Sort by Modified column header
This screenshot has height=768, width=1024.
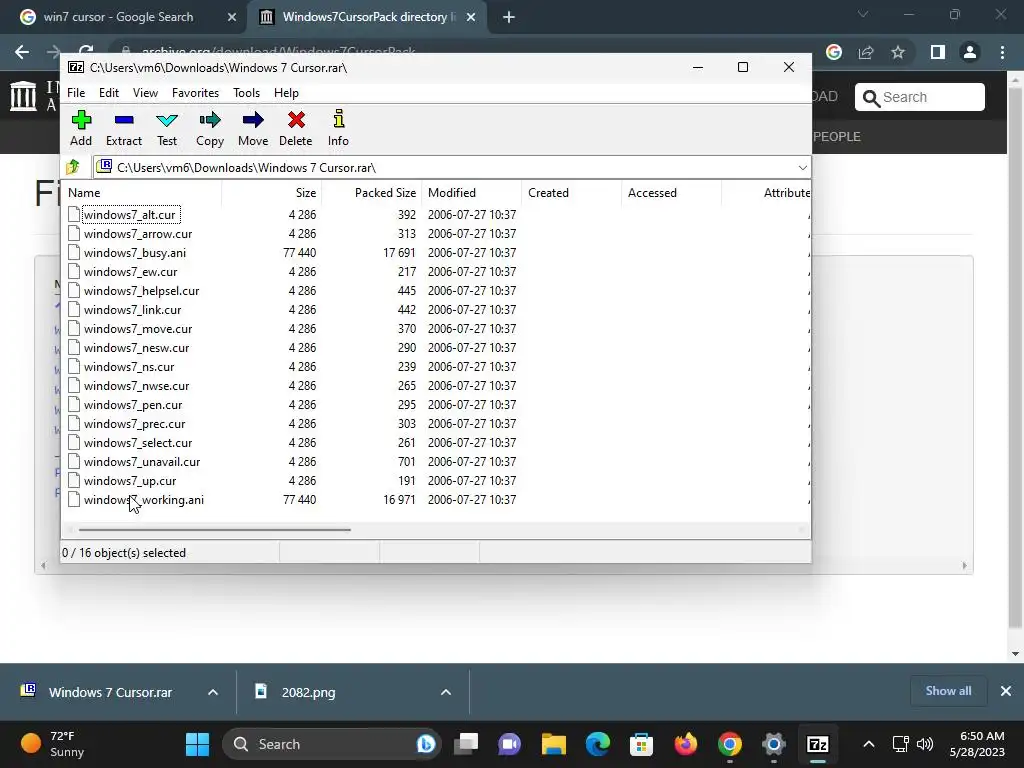coord(472,193)
